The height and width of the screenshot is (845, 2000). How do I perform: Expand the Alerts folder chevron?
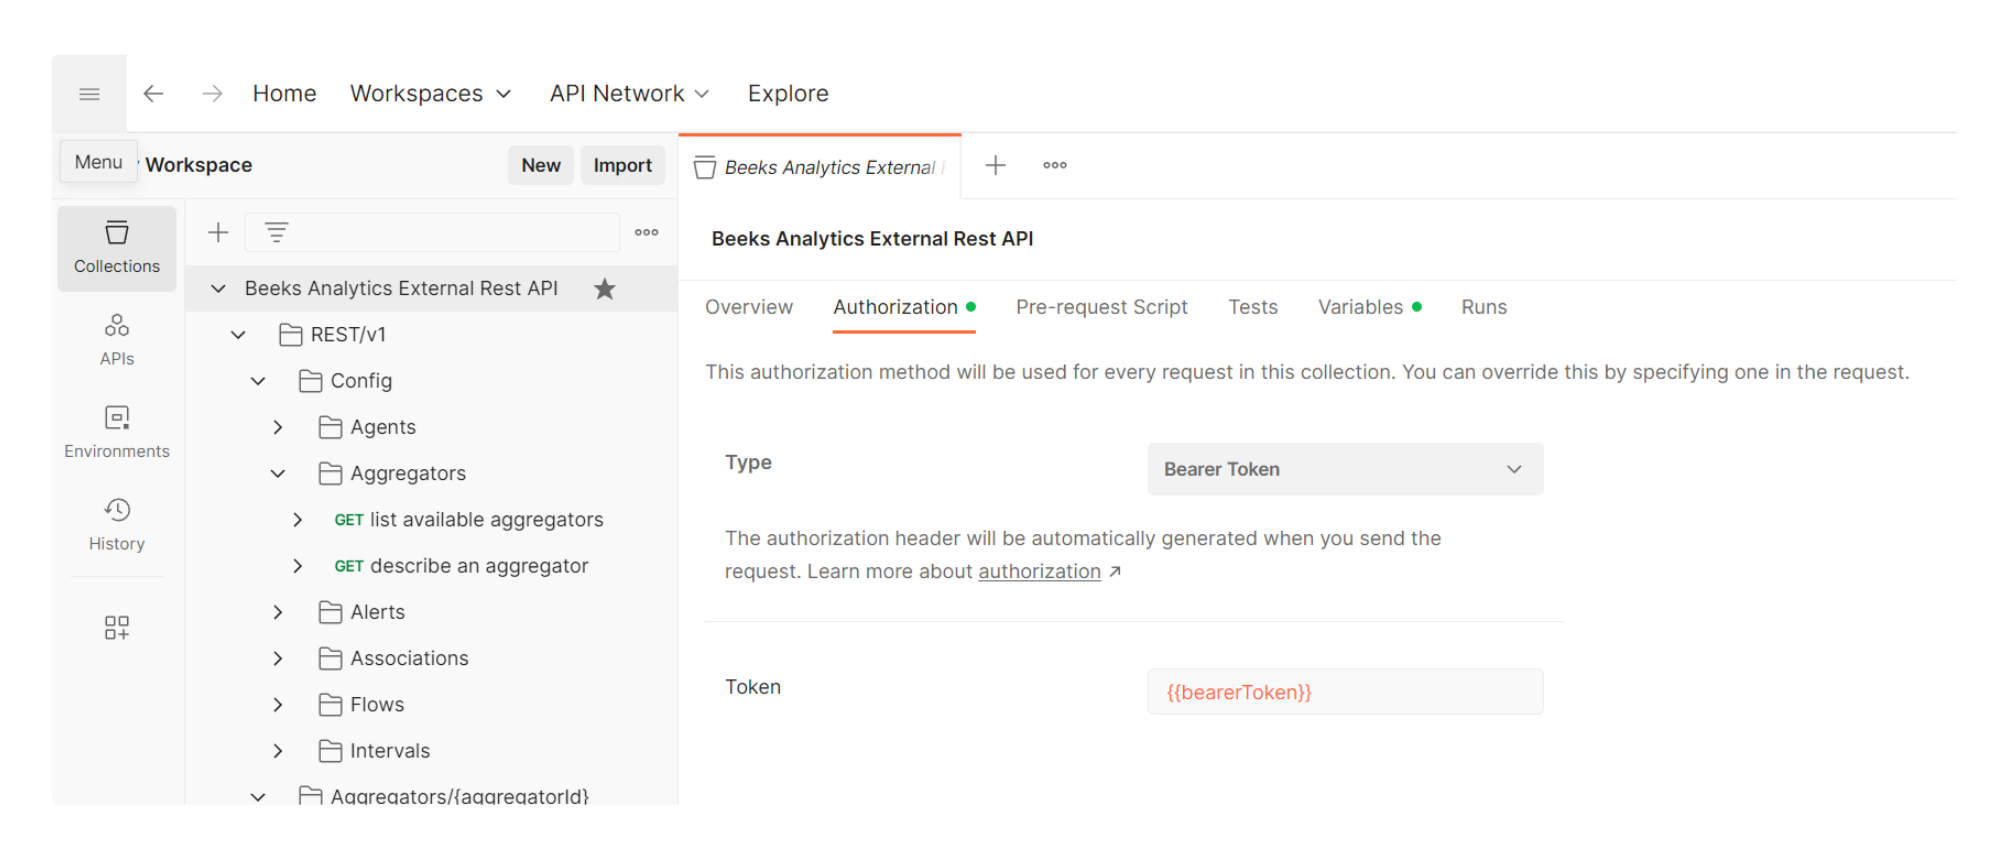(x=278, y=612)
